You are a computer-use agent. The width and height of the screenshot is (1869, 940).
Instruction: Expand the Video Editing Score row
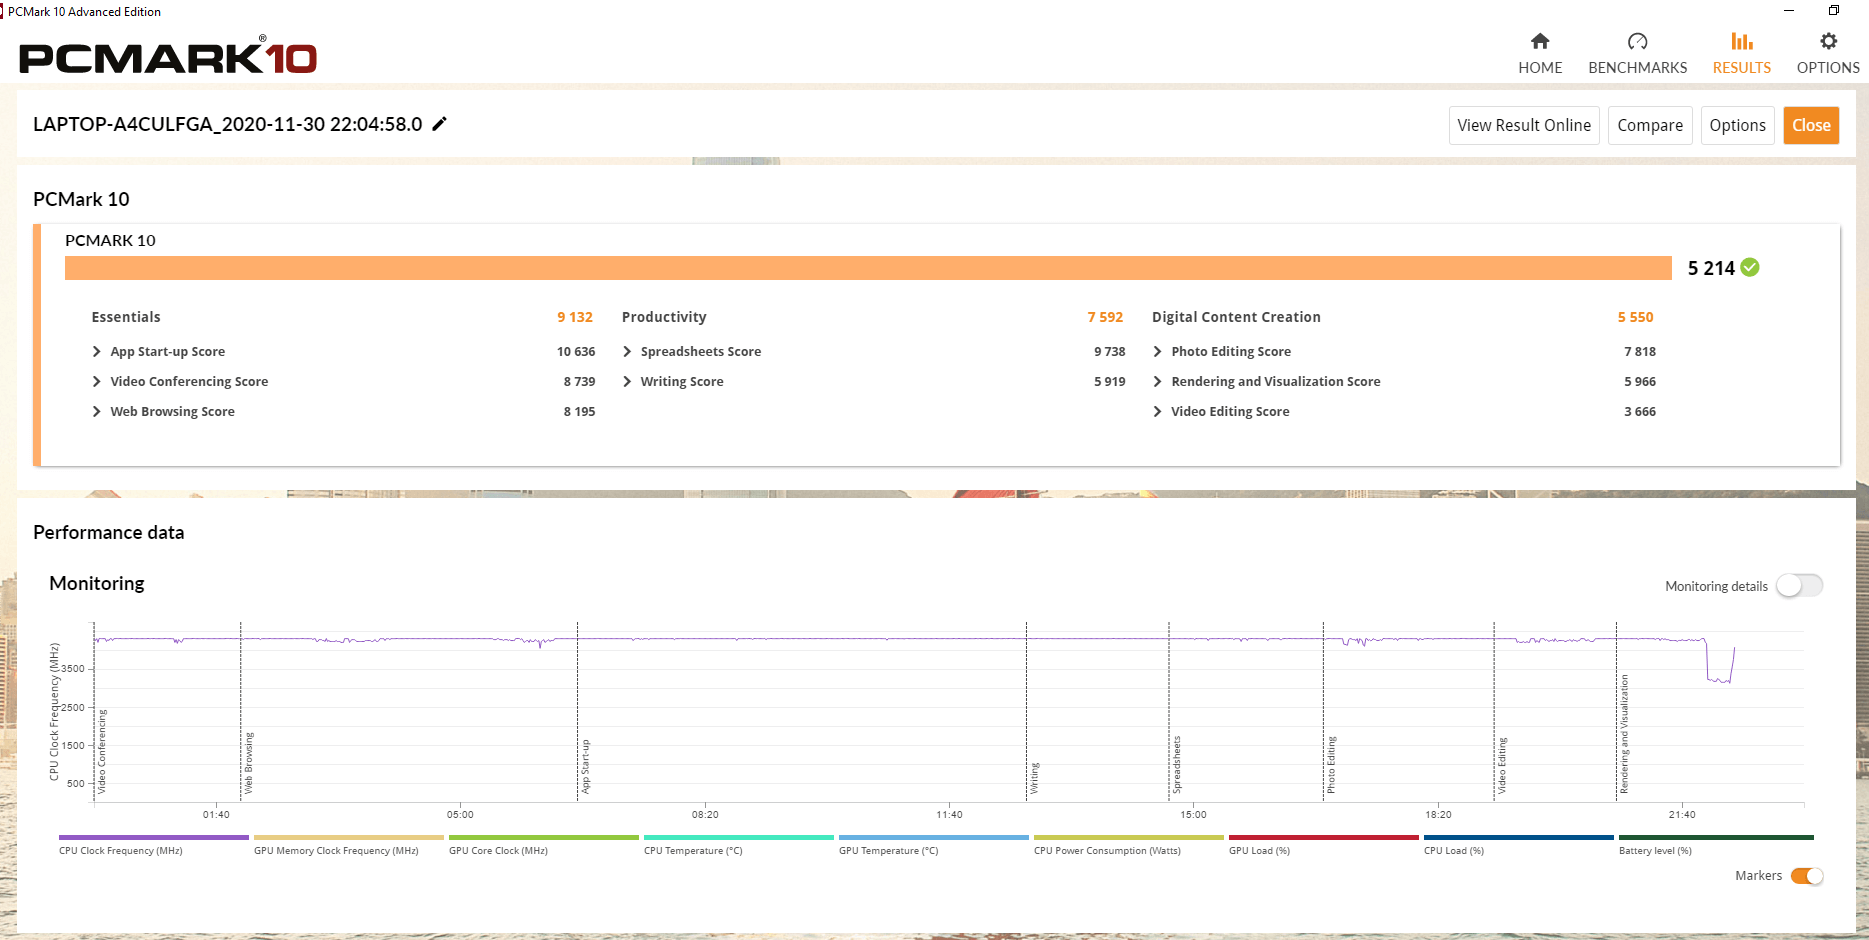1157,412
